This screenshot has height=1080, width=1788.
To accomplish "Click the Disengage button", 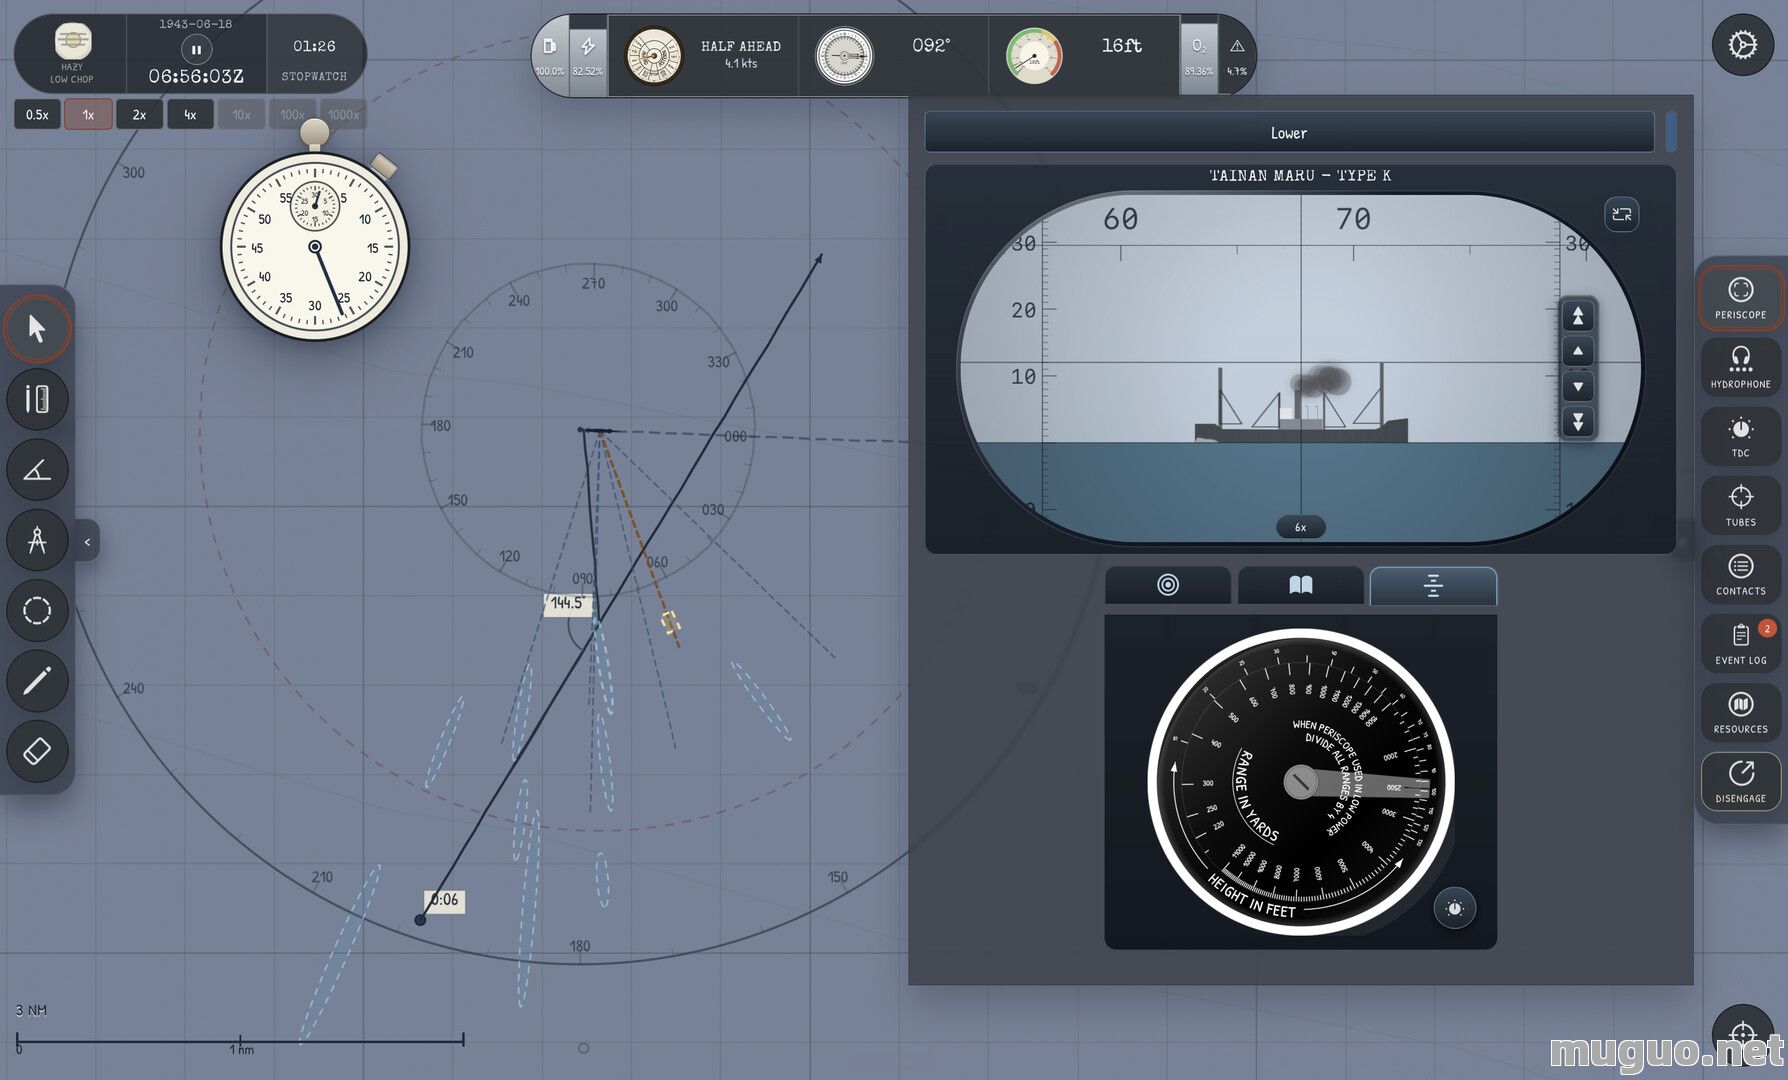I will click(x=1741, y=781).
